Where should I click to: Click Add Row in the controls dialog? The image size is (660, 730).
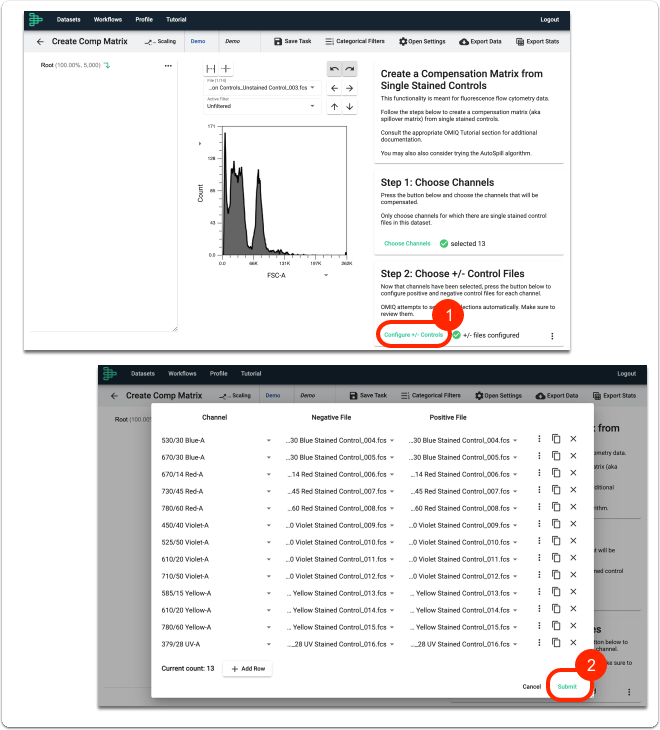point(248,669)
